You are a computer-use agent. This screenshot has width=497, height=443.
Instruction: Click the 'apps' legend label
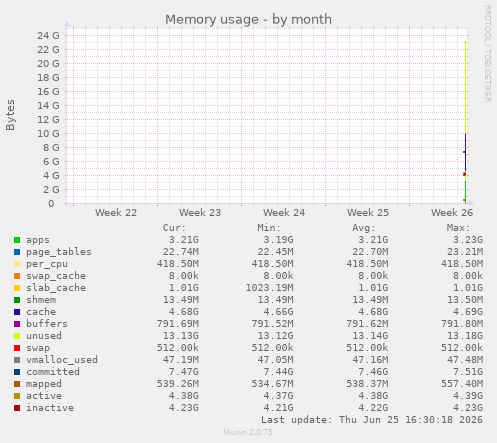pyautogui.click(x=38, y=240)
